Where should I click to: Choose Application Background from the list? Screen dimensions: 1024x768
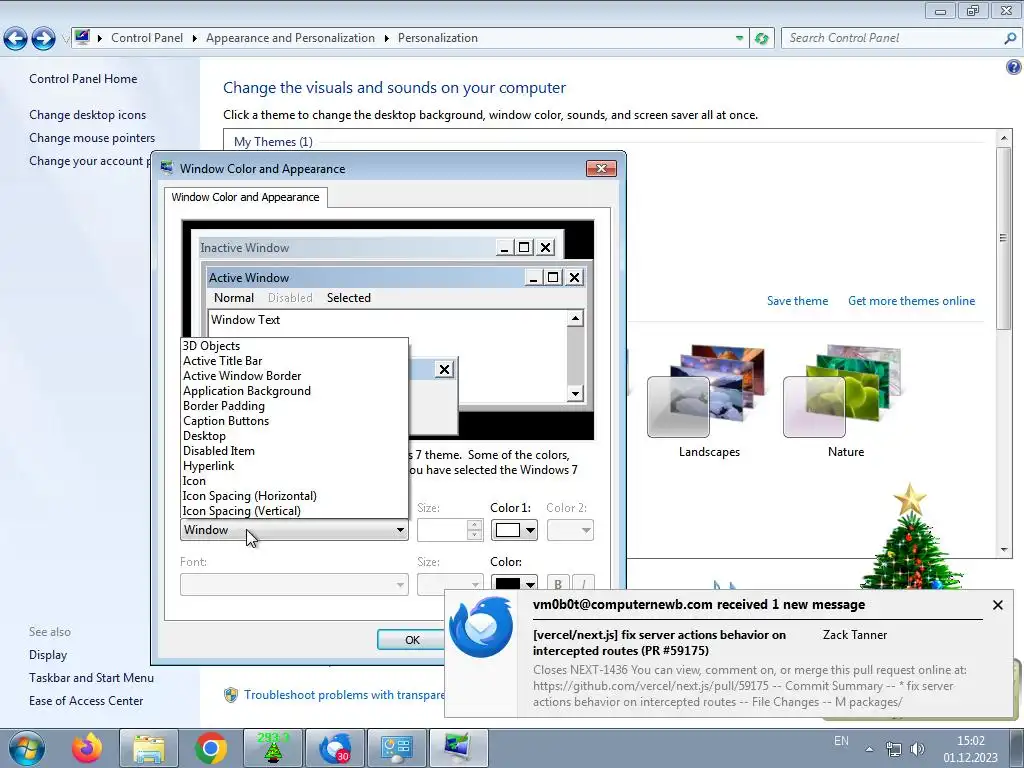coord(294,391)
